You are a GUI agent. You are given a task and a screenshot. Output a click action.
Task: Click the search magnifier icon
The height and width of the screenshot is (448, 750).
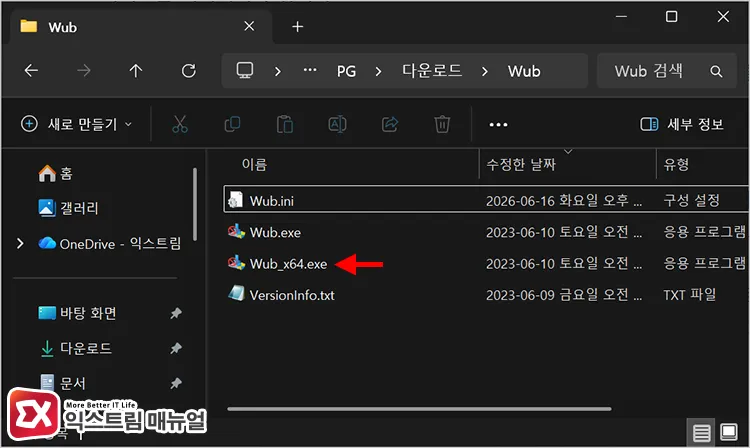(x=716, y=71)
